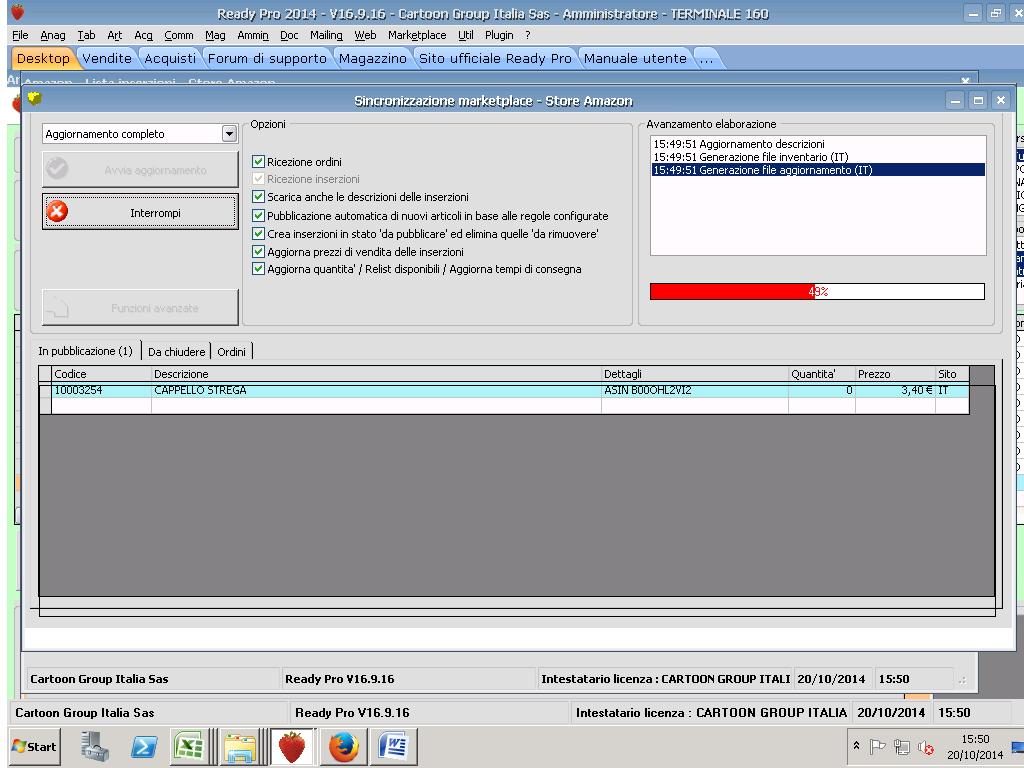Toggle Aggiorna prezzi di vendita delle inserzioni

259,251
